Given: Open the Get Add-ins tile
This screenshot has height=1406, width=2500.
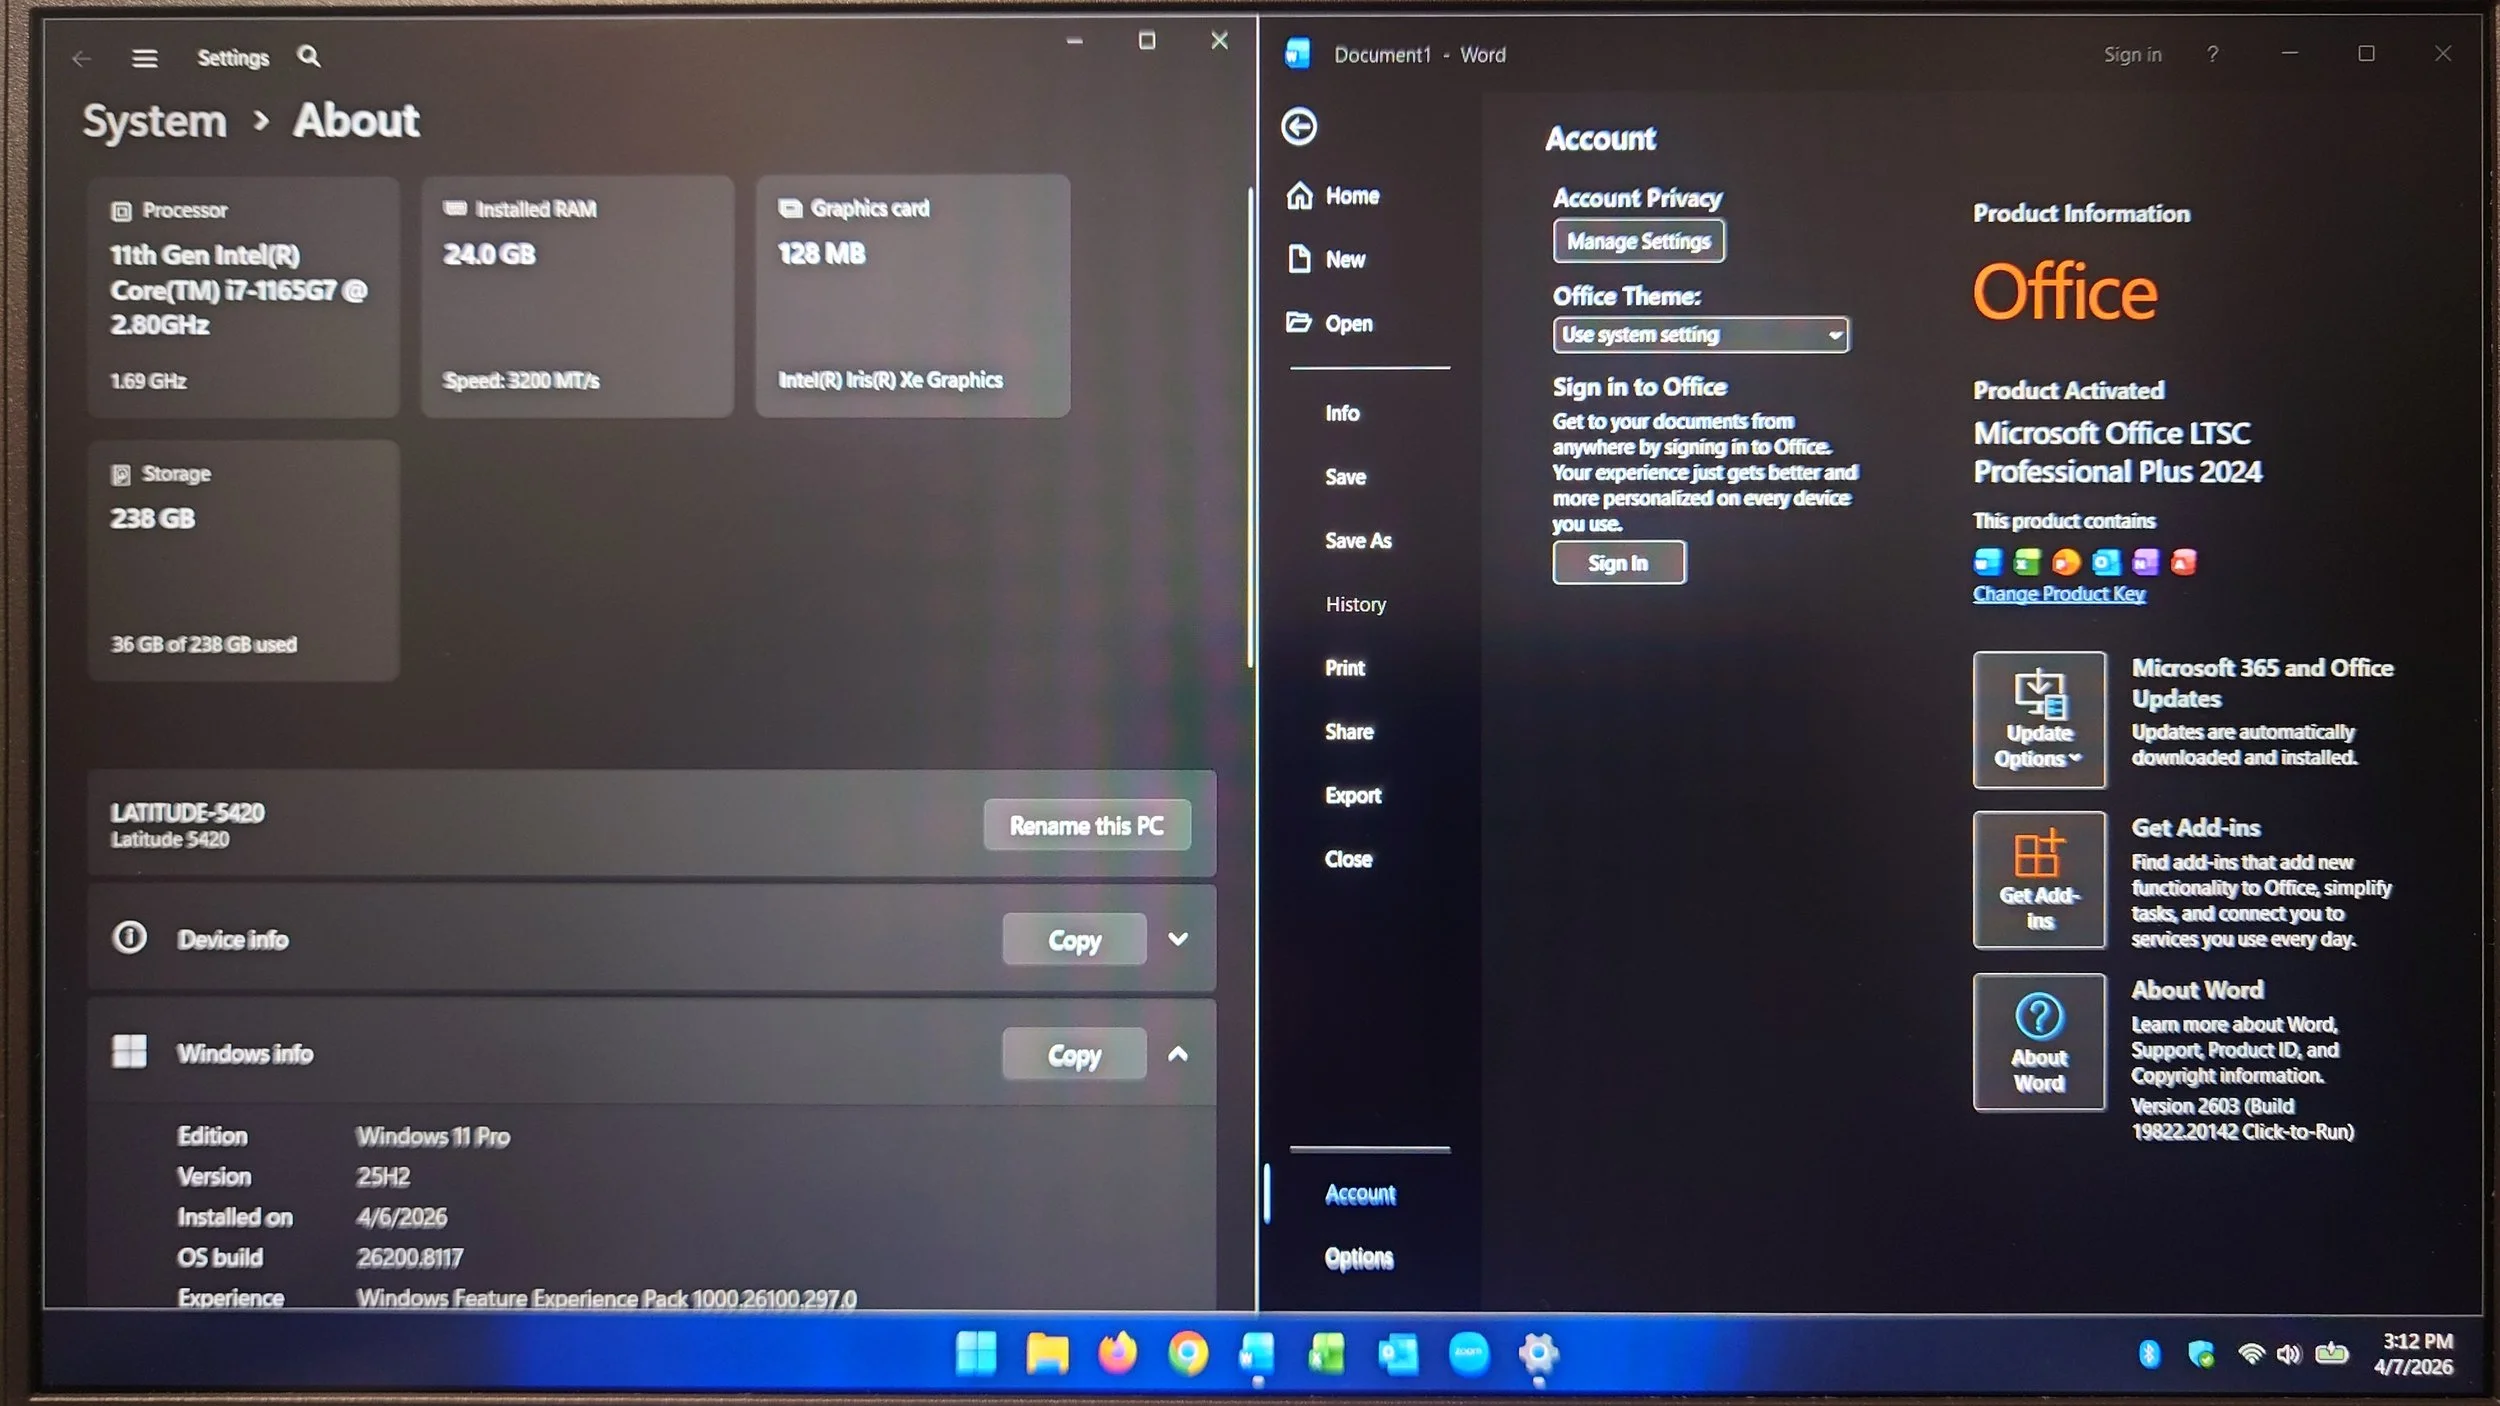Looking at the screenshot, I should 2038,880.
